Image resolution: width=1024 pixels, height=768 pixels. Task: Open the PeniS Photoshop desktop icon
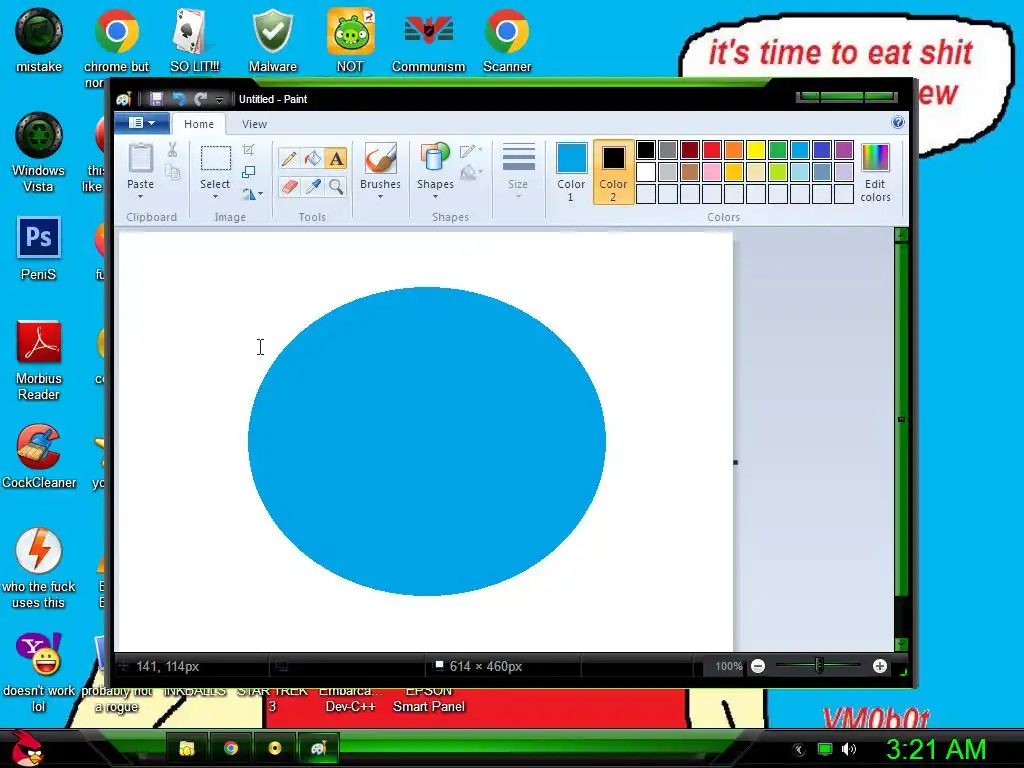coord(39,248)
